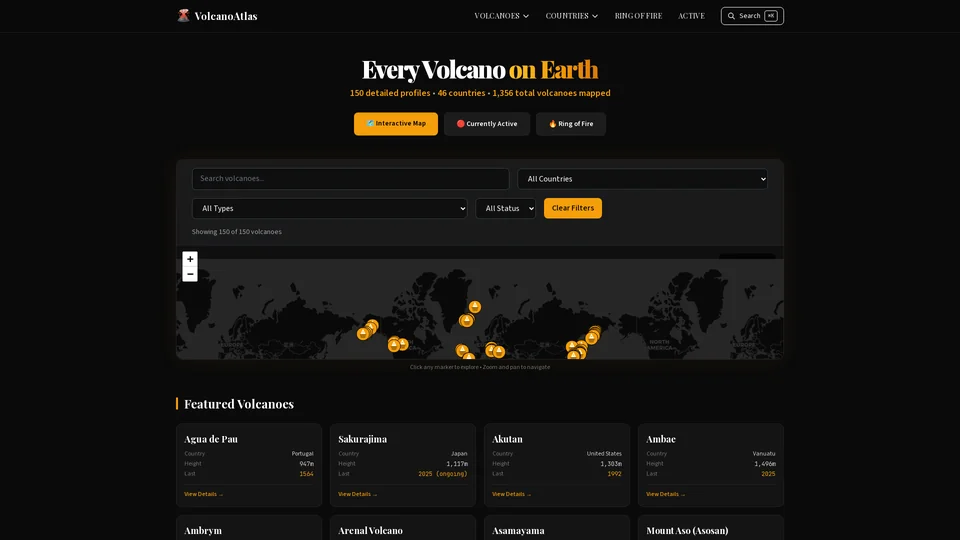Expand the Countries navigation menu

pos(572,16)
